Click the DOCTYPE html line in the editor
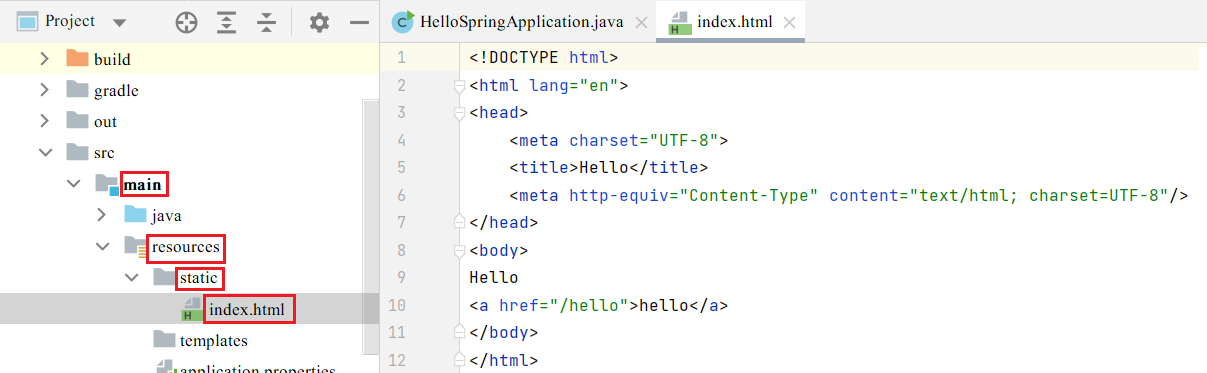1207x373 pixels. point(544,58)
